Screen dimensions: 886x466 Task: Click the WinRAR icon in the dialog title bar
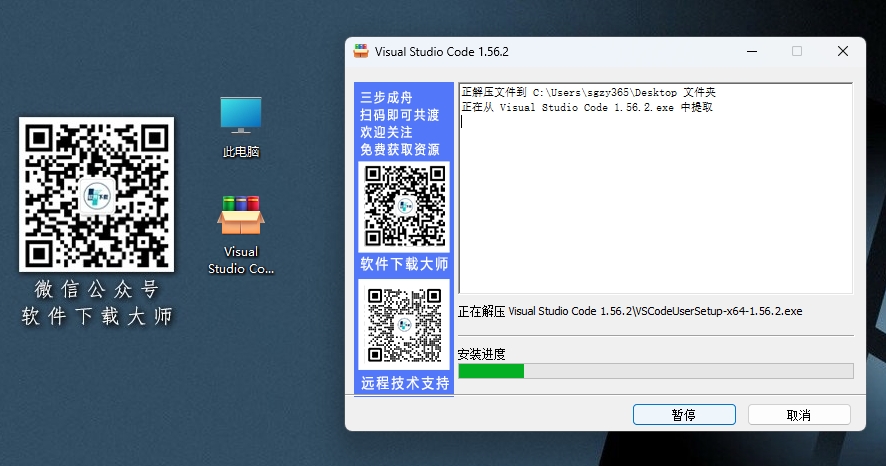361,51
